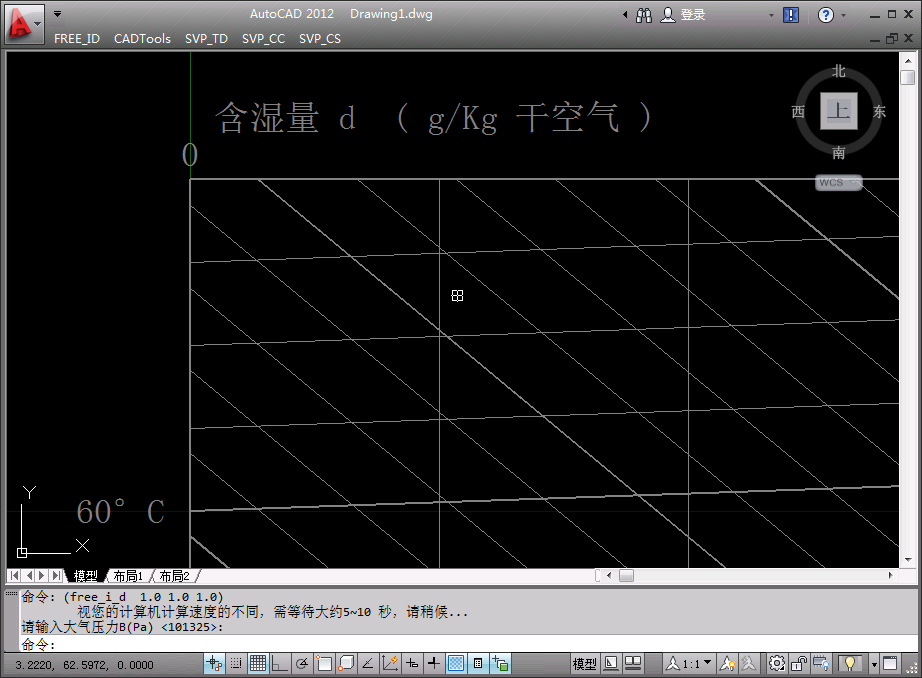Viewport: 922px width, 678px height.
Task: Click ViewCube 北 (north) direction
Action: (839, 72)
